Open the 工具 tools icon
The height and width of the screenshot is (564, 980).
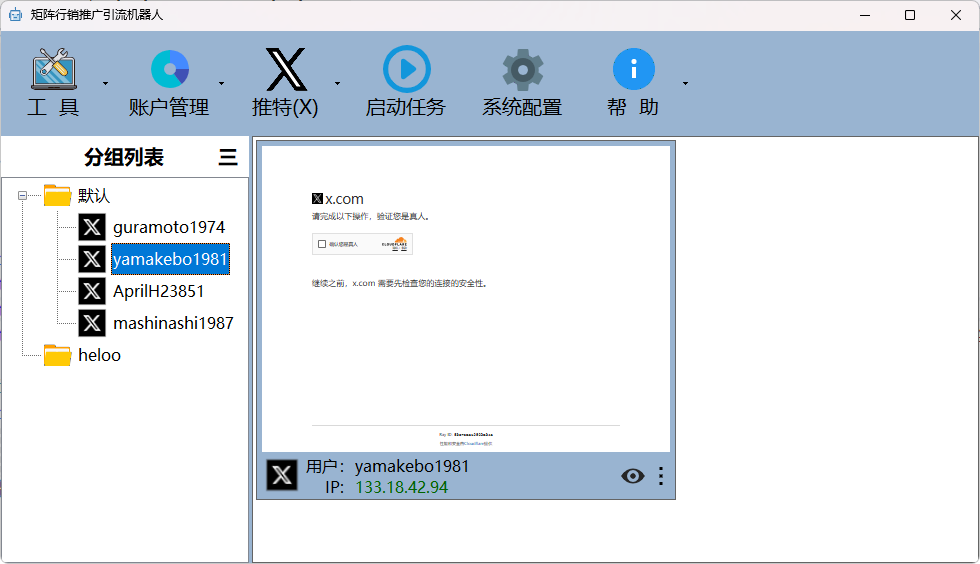click(x=54, y=69)
